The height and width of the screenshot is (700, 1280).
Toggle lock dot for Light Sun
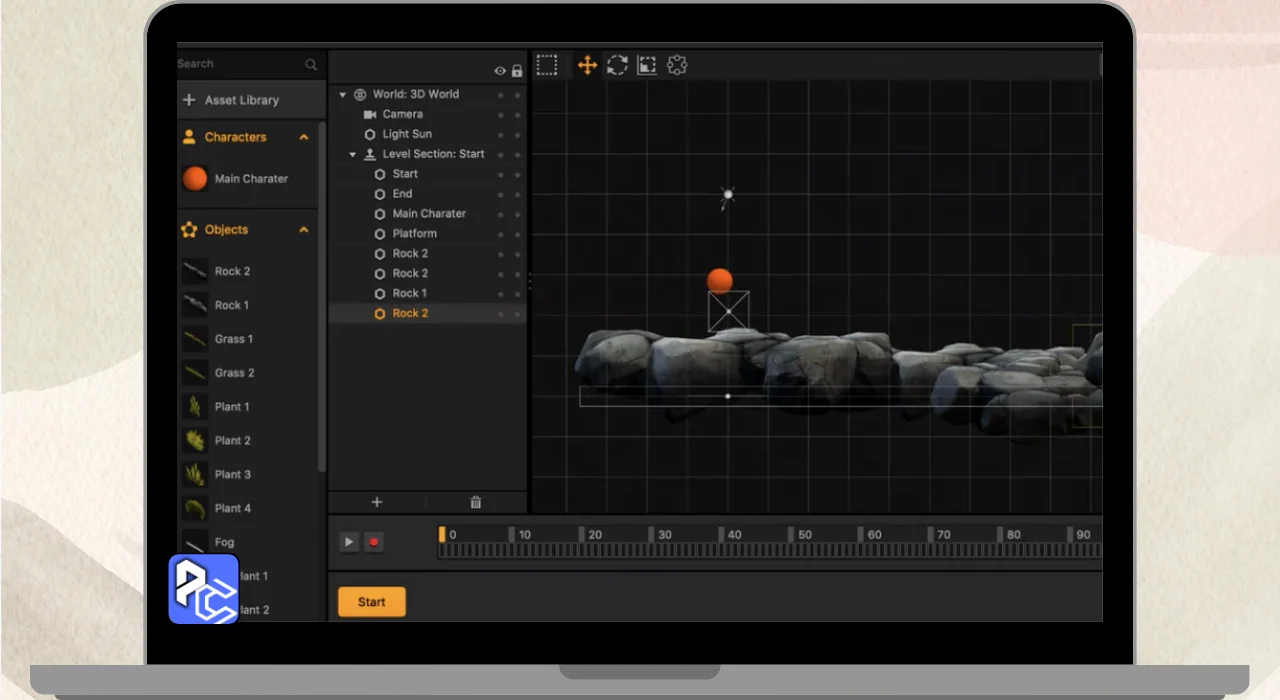click(x=517, y=135)
